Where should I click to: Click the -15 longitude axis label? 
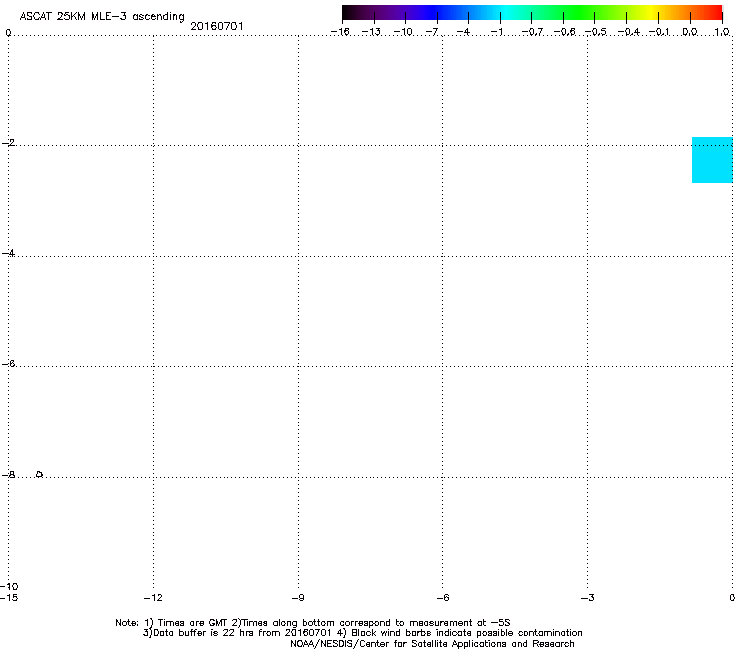click(9, 598)
